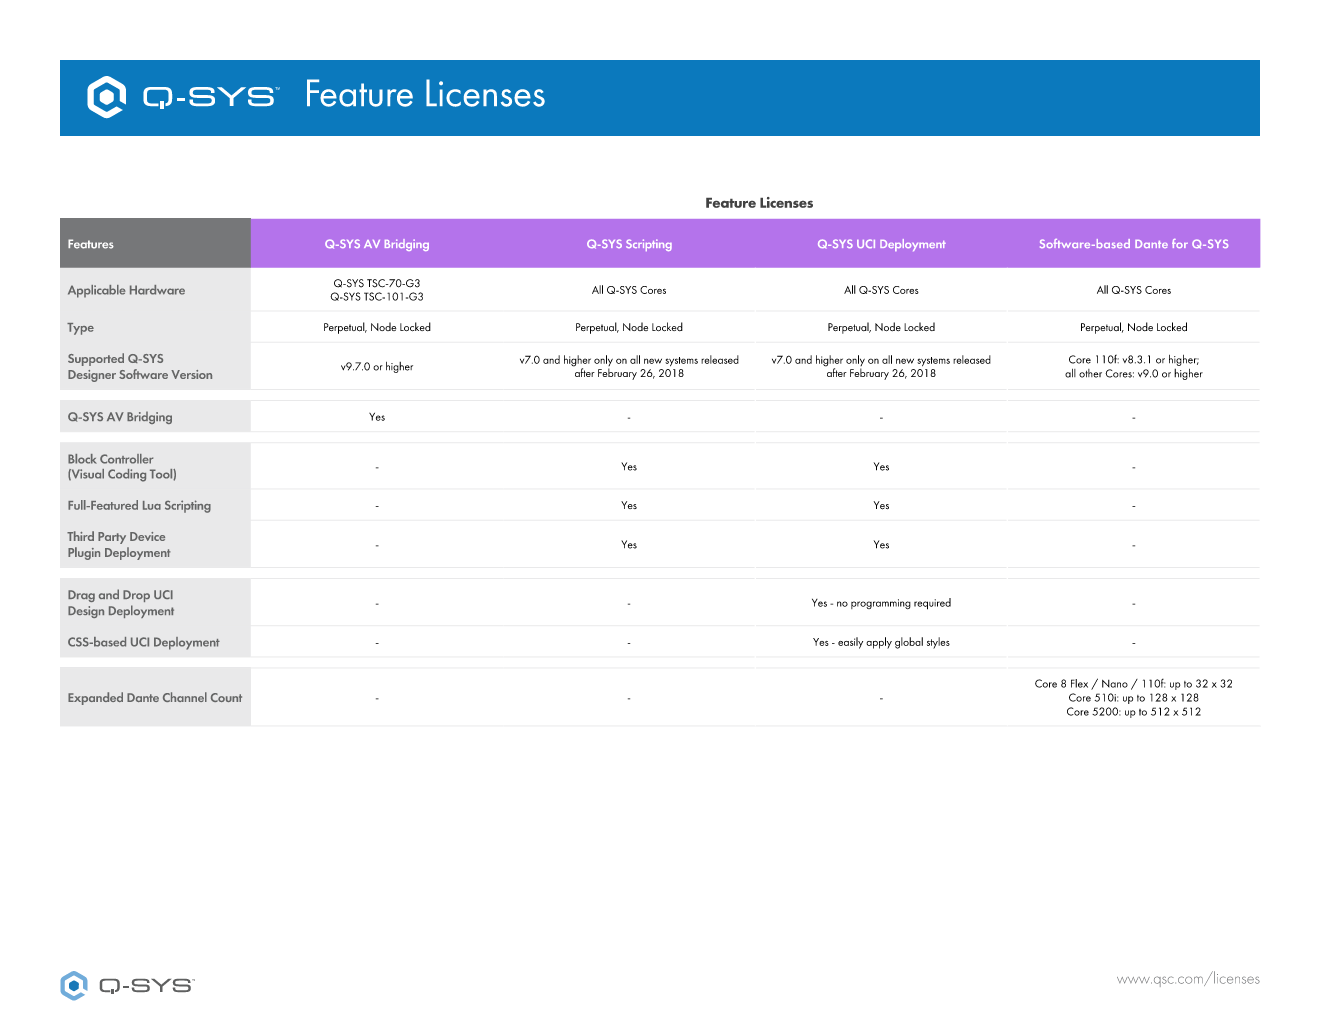Click Expanded Dante Channel Count row label

(155, 698)
